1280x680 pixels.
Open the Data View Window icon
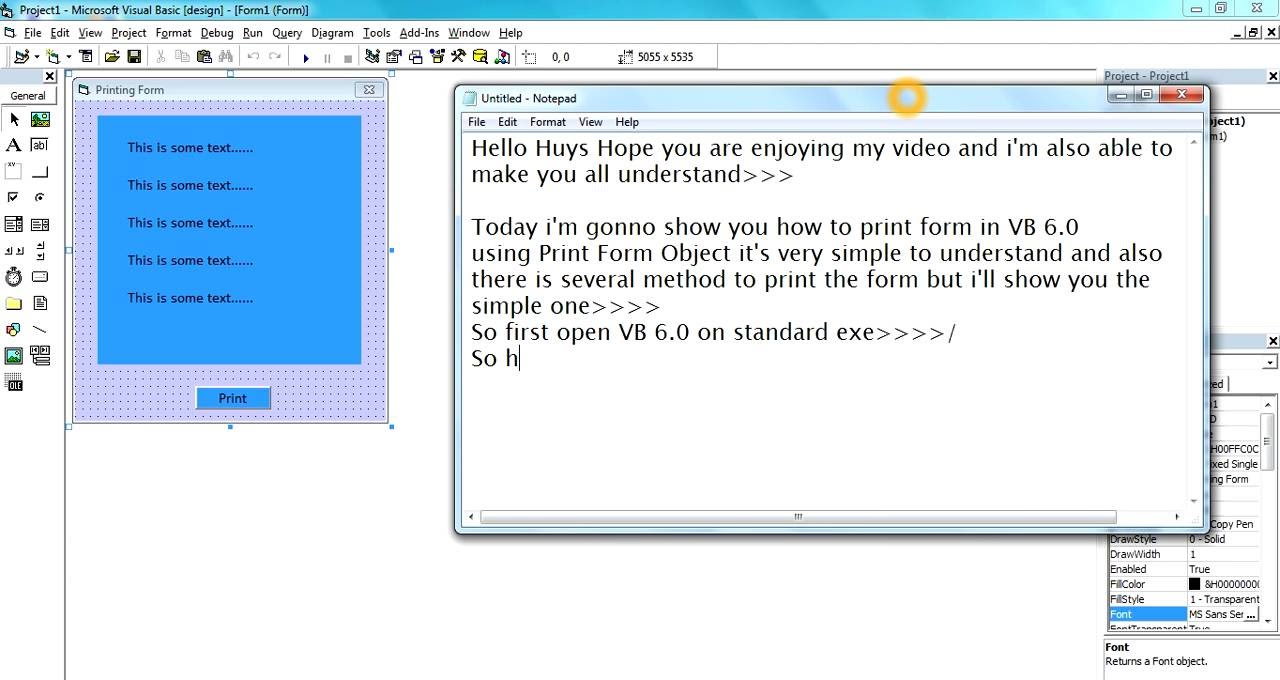coord(481,57)
